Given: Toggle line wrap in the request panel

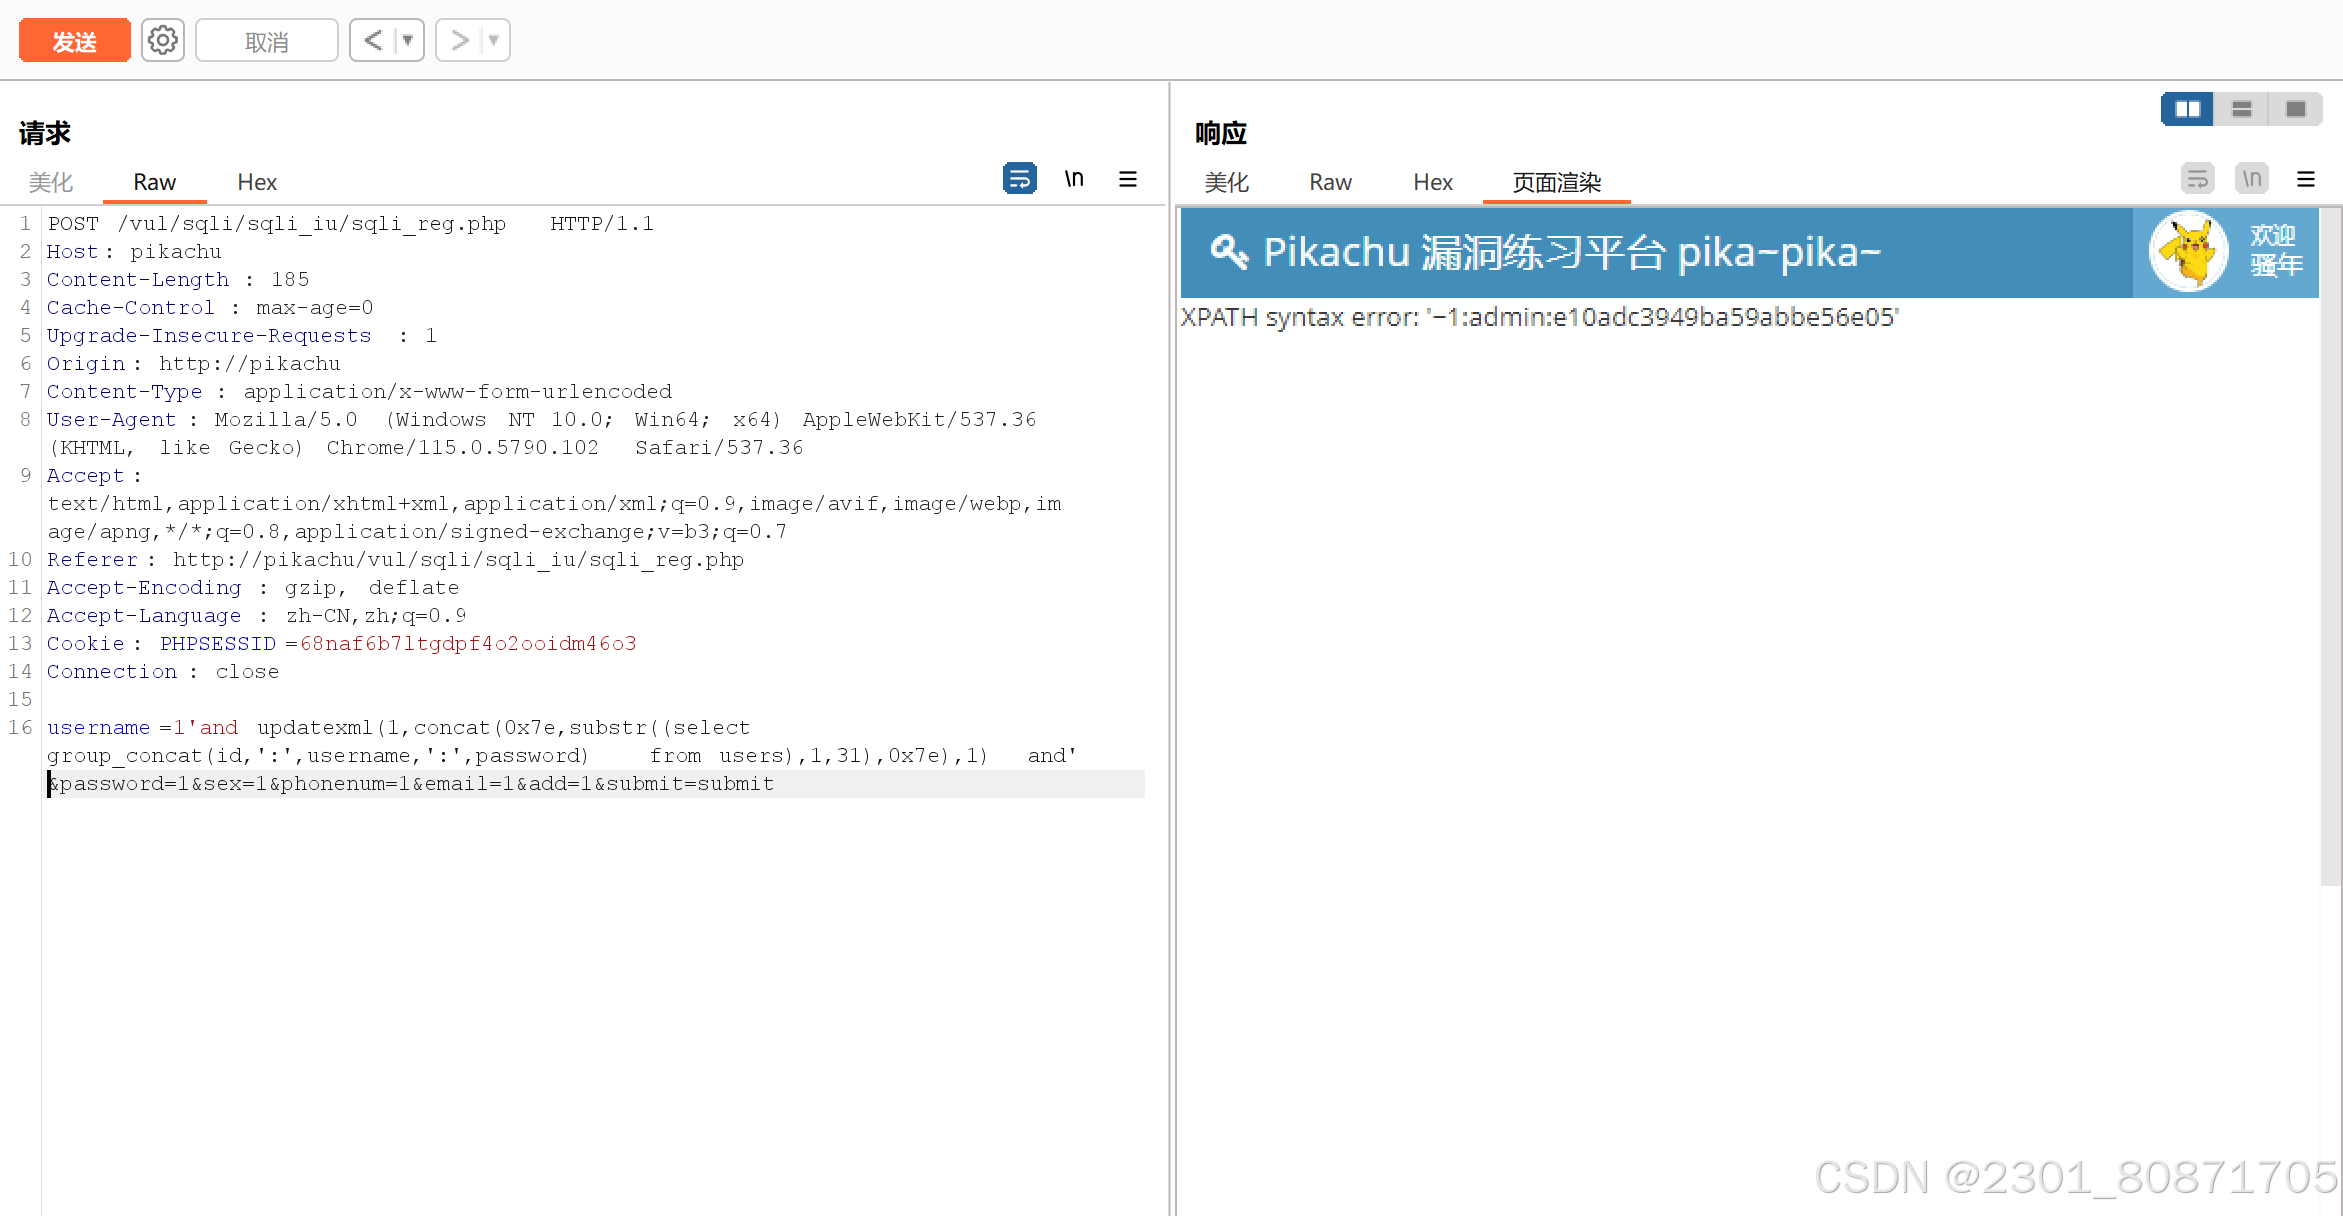Looking at the screenshot, I should tap(1019, 179).
